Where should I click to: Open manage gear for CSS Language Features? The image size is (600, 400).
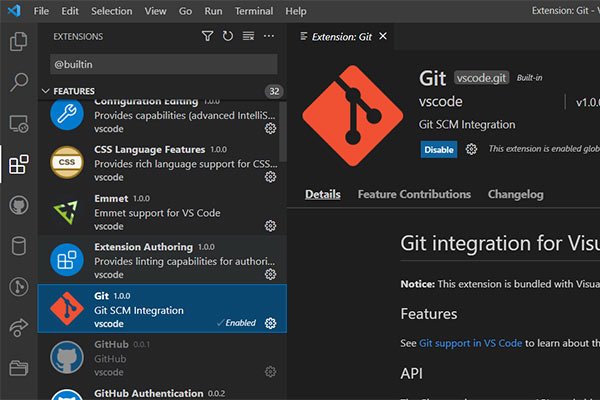pyautogui.click(x=271, y=177)
